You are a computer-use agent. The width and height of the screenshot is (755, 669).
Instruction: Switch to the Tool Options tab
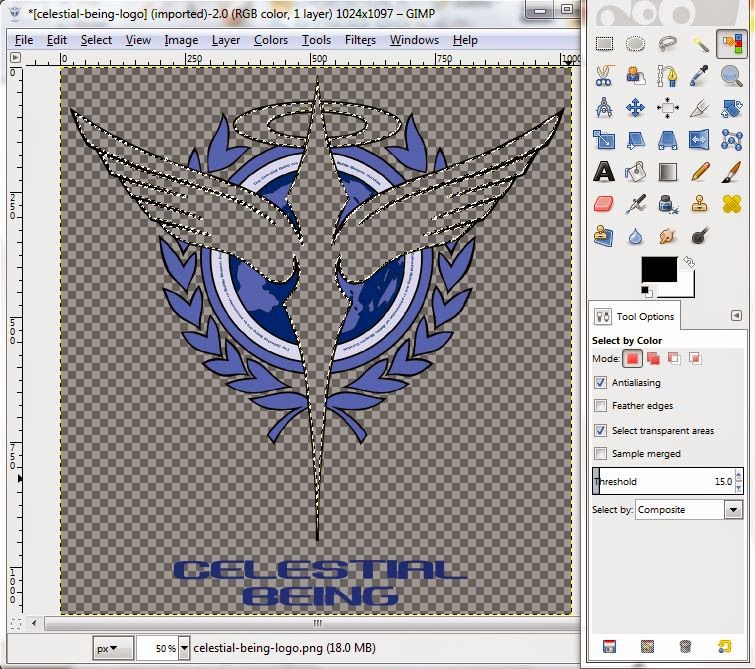tap(636, 316)
